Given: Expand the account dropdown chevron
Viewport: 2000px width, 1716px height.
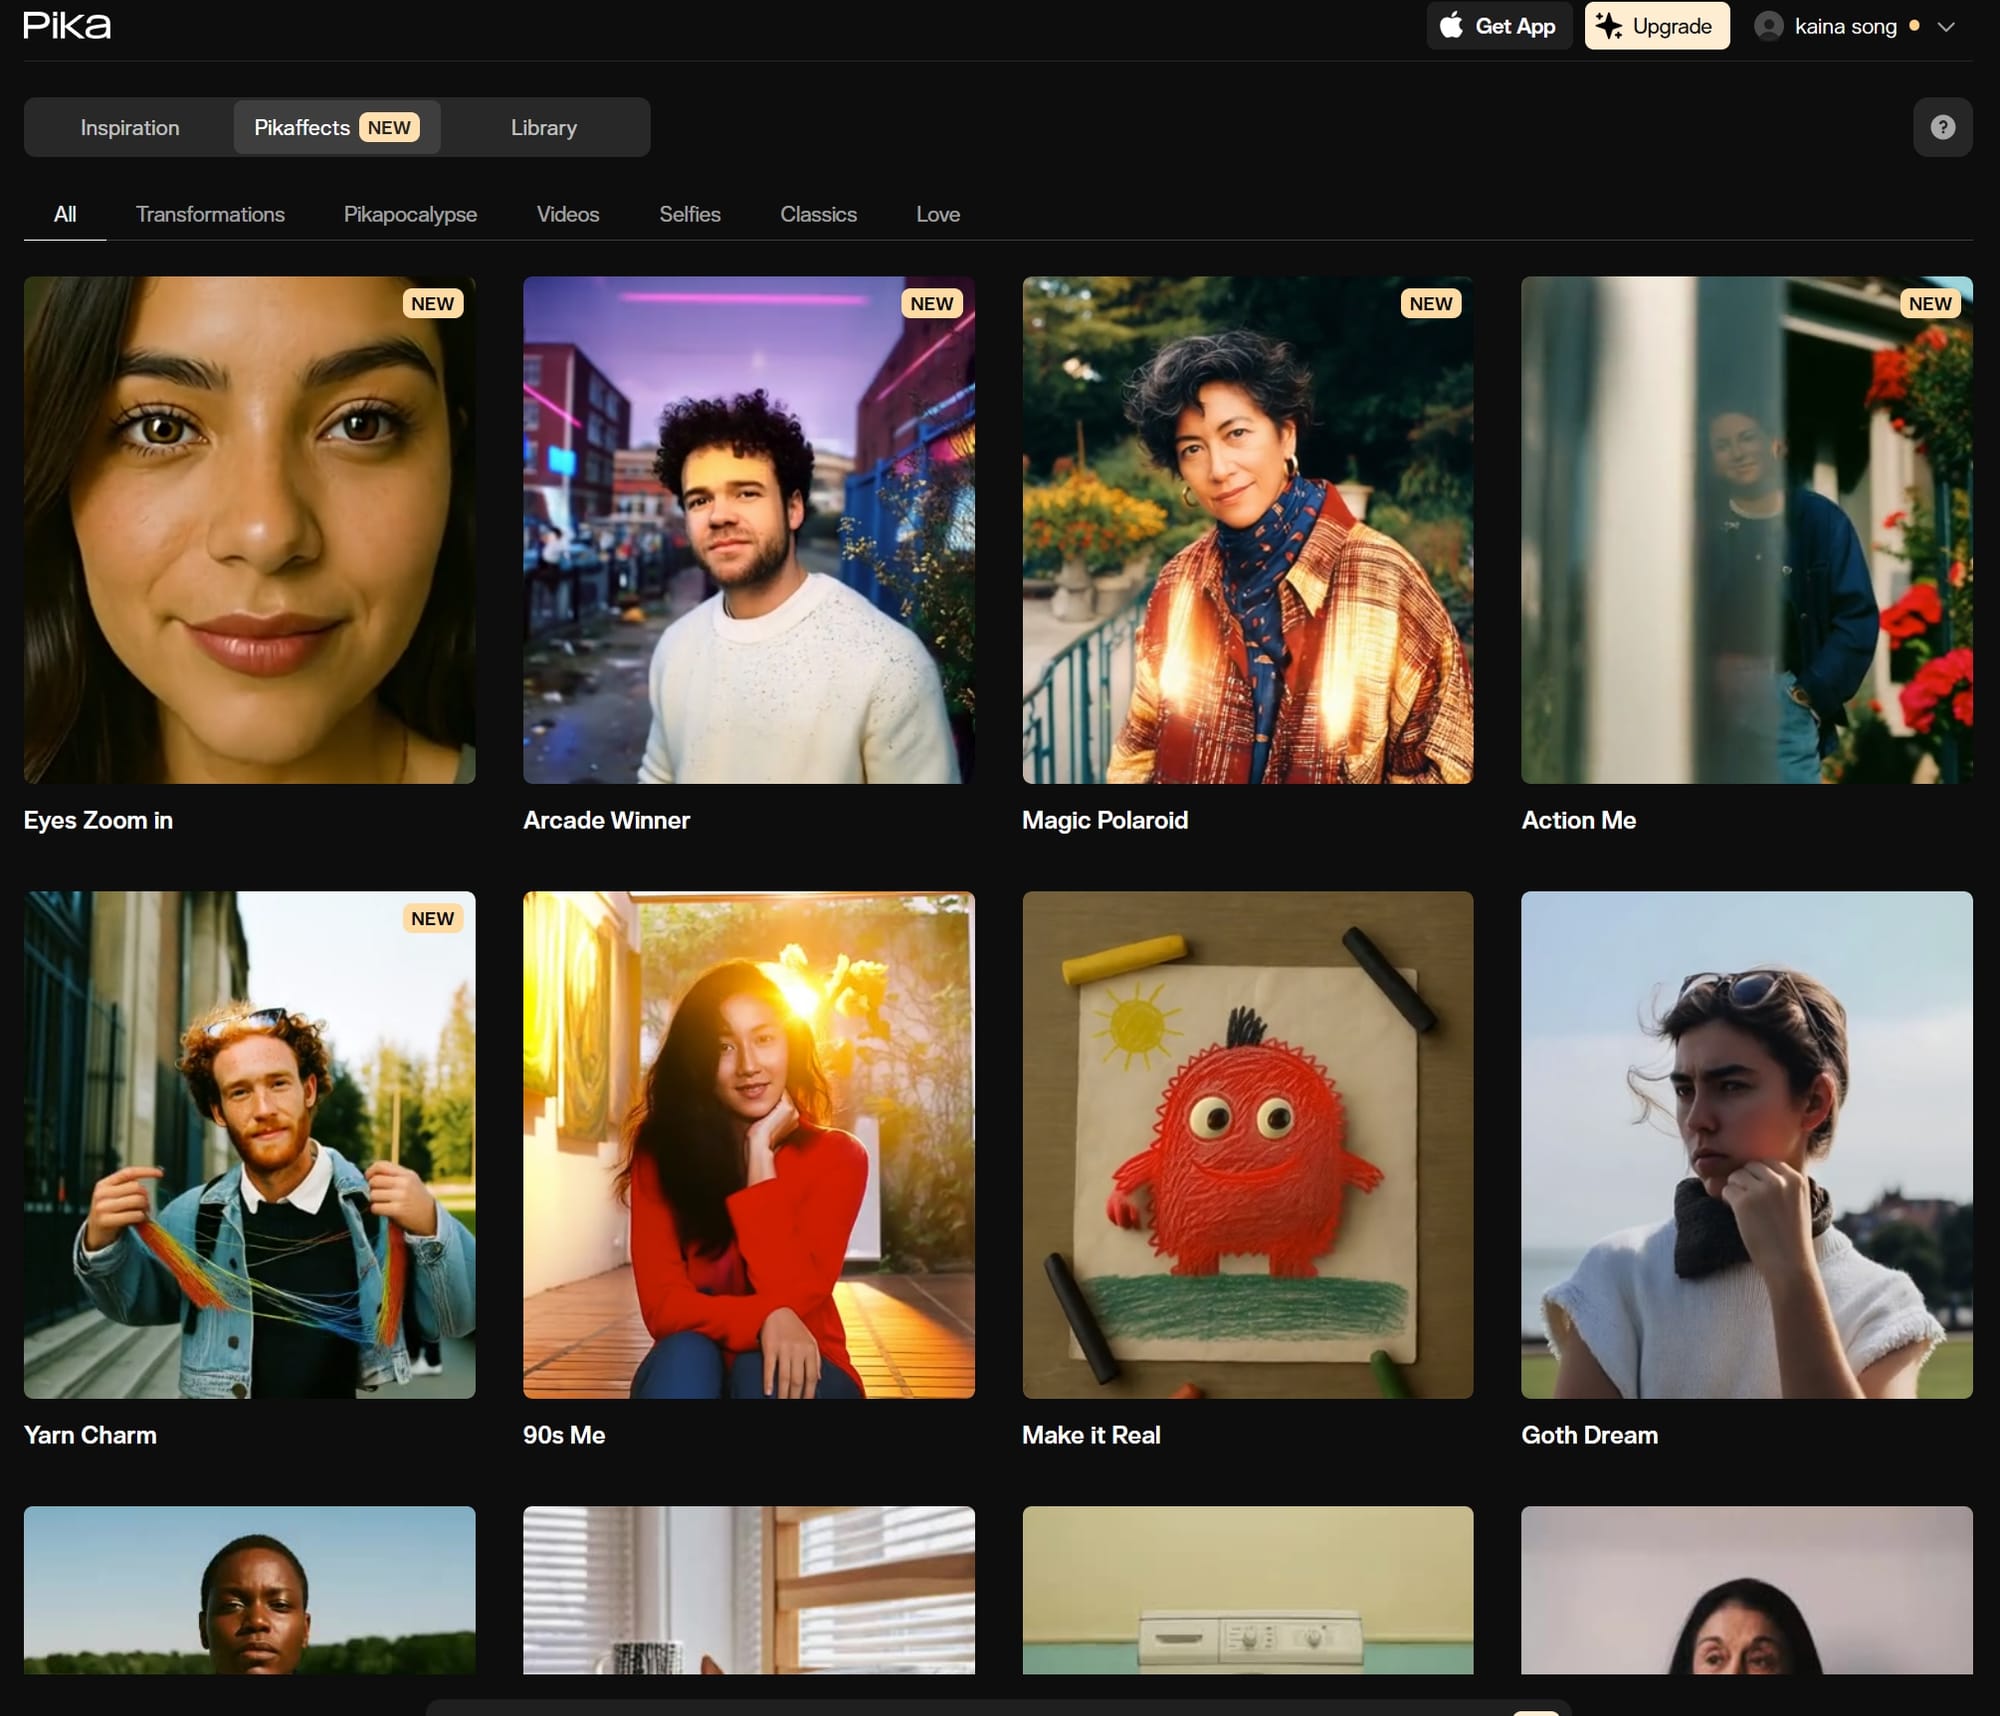Looking at the screenshot, I should (1946, 27).
